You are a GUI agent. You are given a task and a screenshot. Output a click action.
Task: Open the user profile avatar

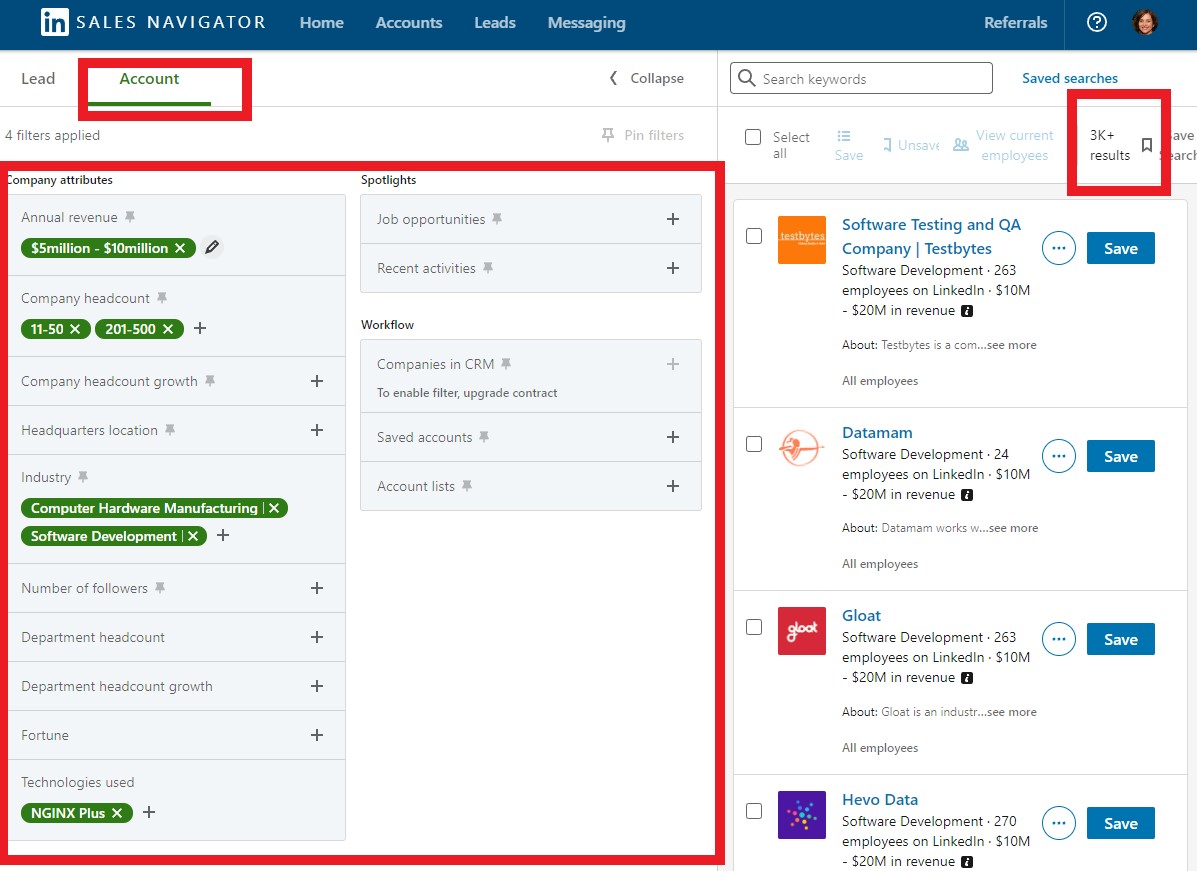[1145, 22]
